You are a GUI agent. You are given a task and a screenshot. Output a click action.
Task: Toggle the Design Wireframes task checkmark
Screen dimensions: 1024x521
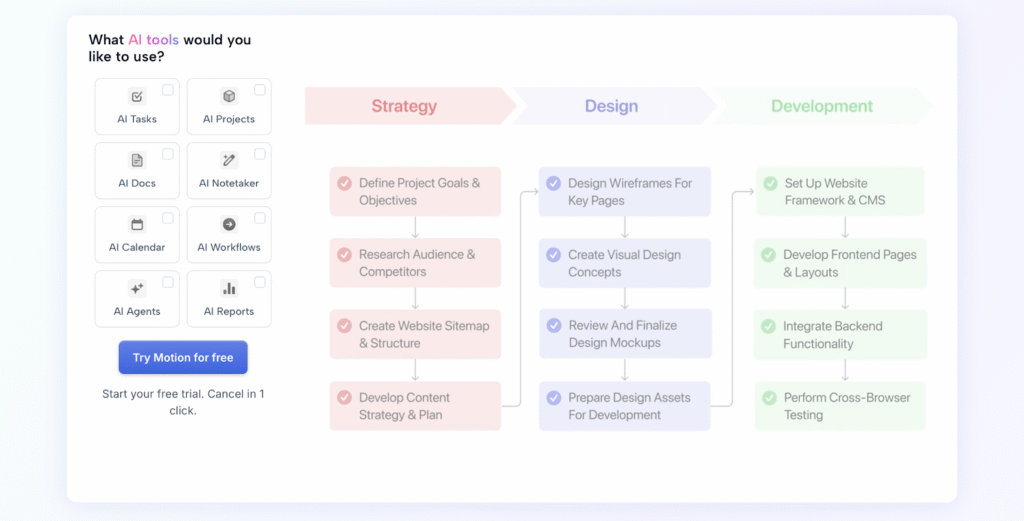(553, 183)
